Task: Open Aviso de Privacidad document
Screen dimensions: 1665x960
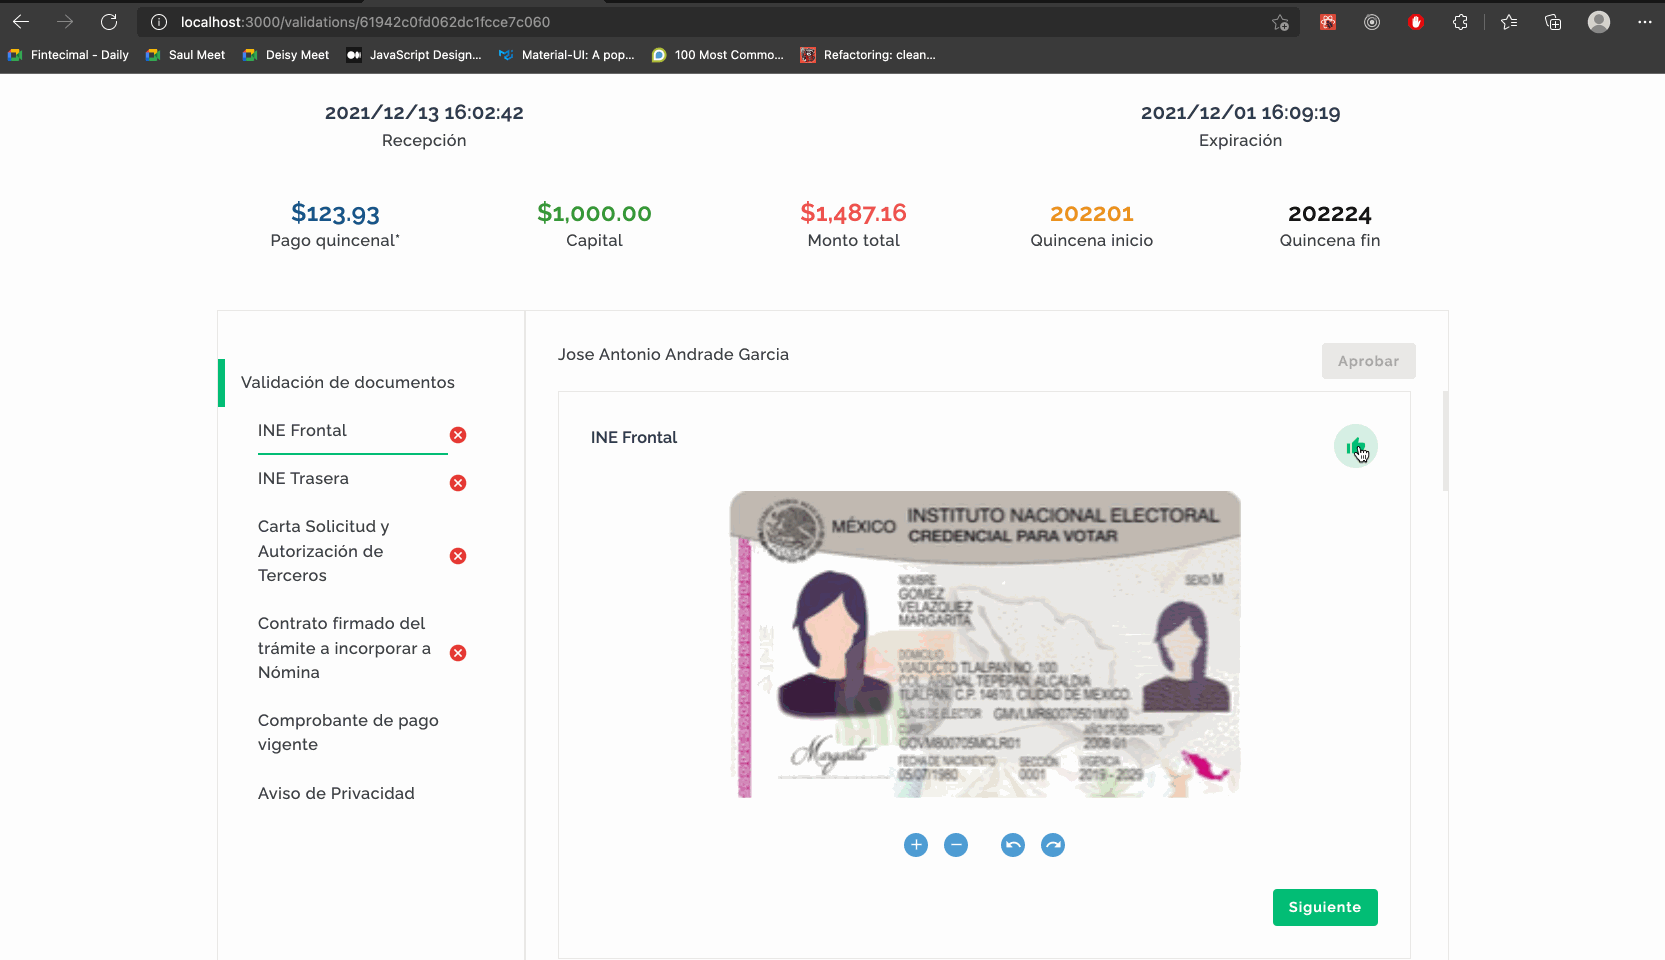Action: click(x=336, y=793)
